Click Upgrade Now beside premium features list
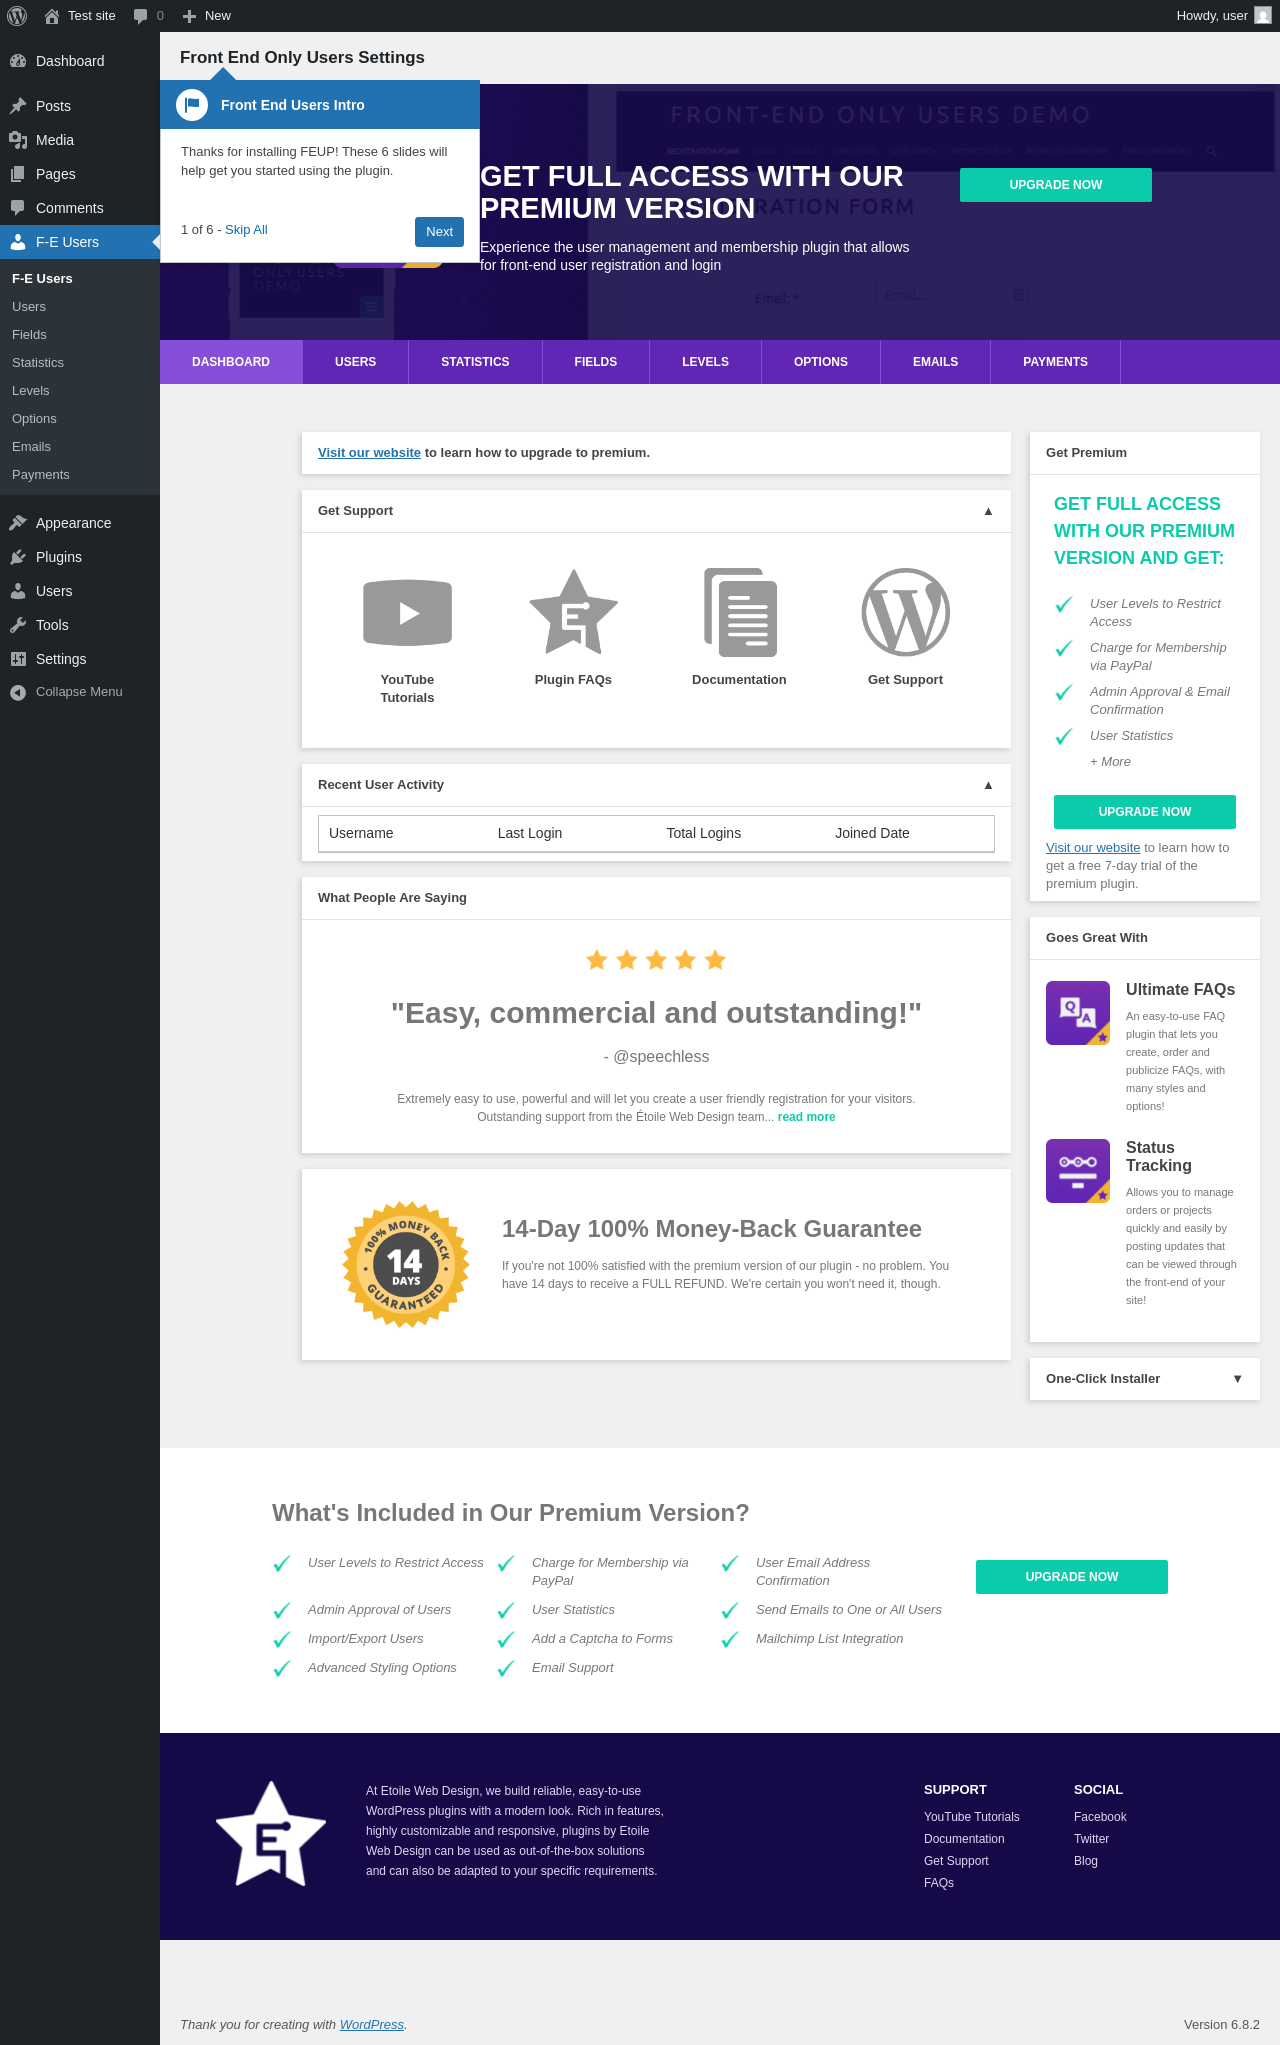This screenshot has height=2045, width=1280. (x=1072, y=1577)
